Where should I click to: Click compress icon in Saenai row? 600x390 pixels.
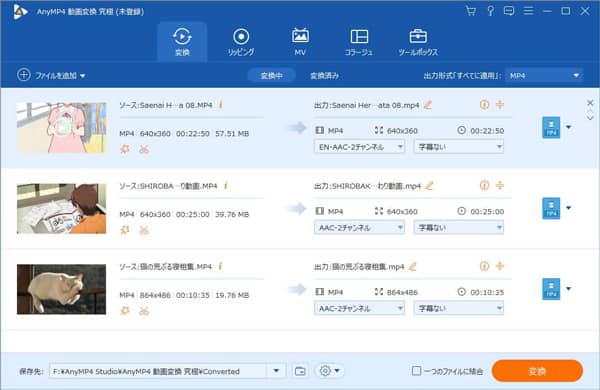(500, 104)
